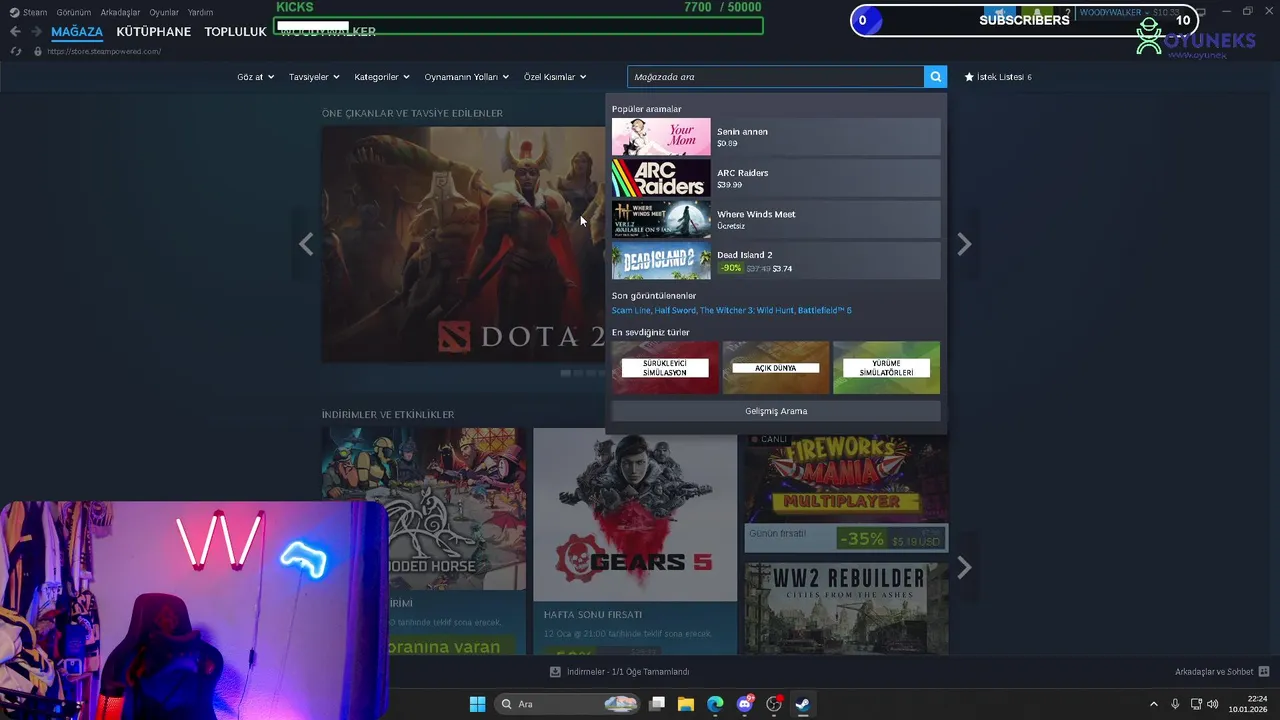
Task: Click the Steam icon in the taskbar
Action: pyautogui.click(x=802, y=704)
